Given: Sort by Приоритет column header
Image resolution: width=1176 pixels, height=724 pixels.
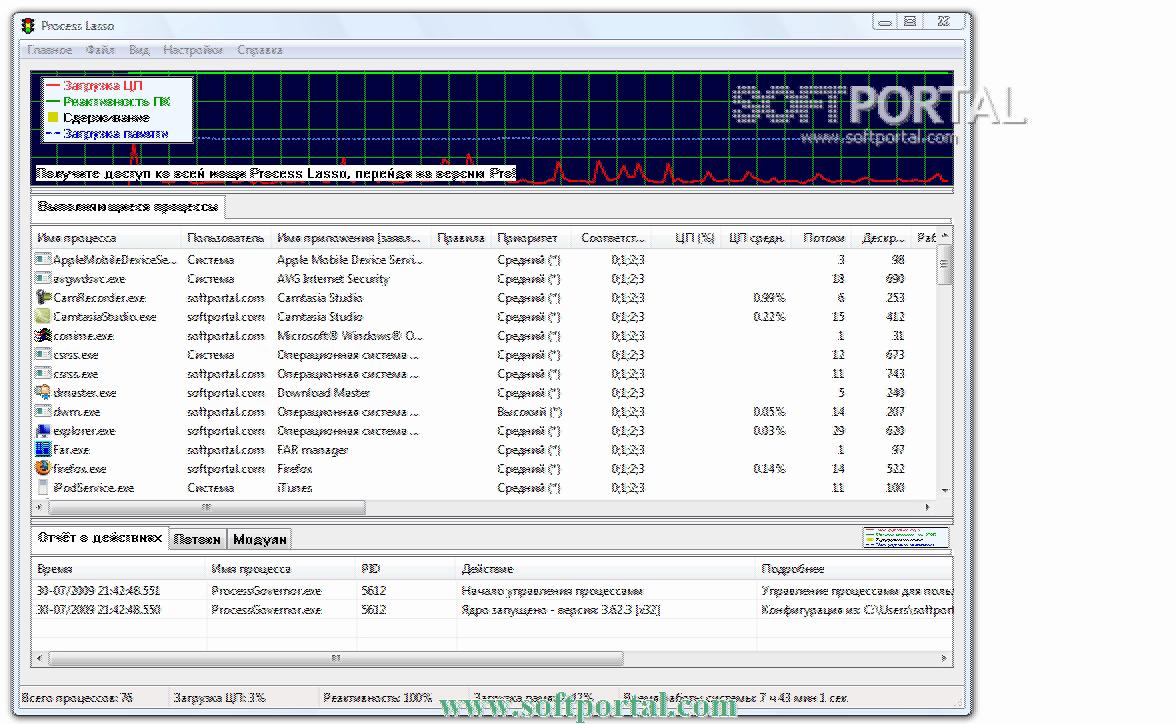Looking at the screenshot, I should [529, 238].
